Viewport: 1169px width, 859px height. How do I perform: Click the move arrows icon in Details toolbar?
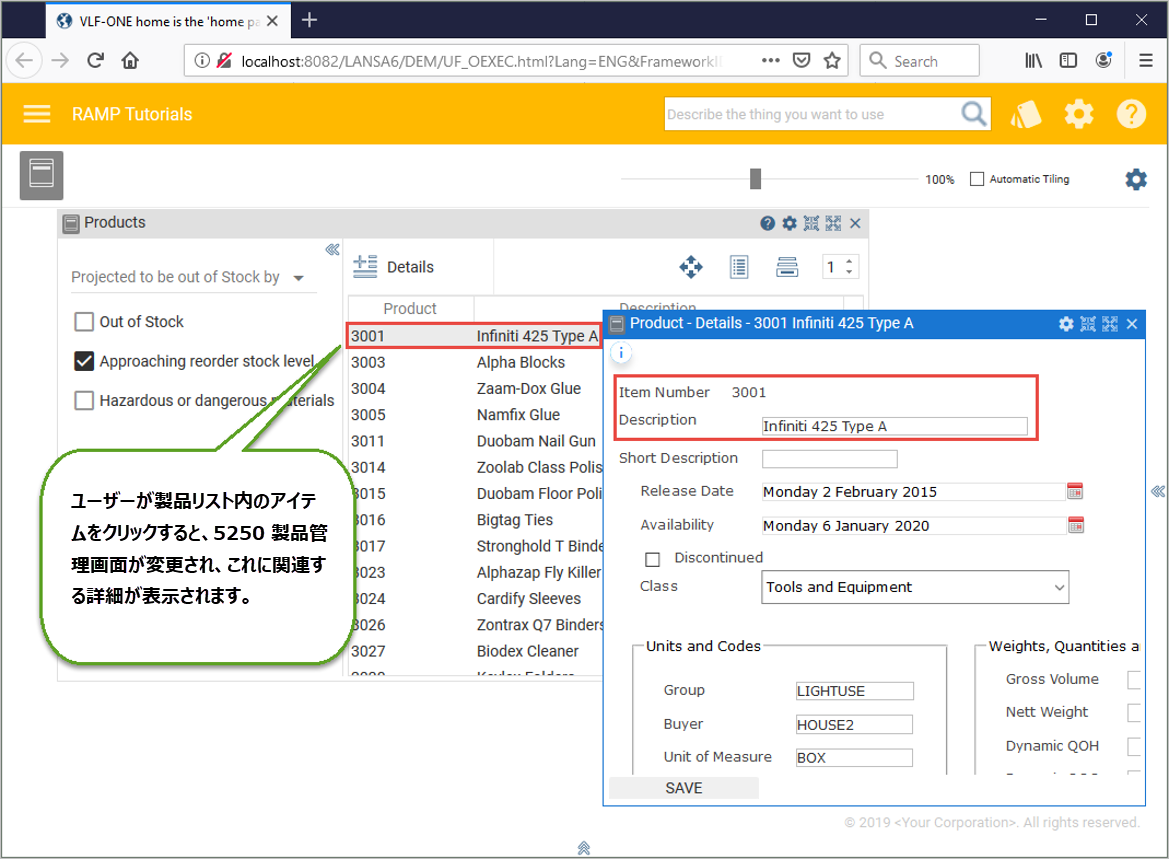(x=690, y=267)
